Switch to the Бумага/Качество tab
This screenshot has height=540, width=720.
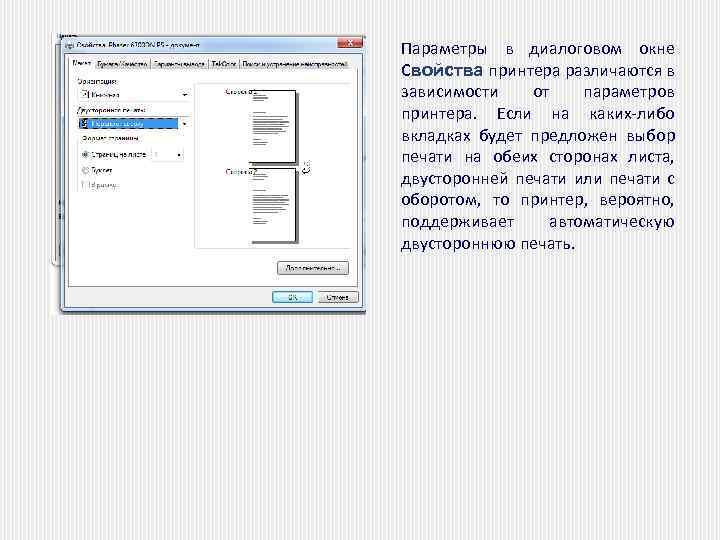click(x=122, y=64)
